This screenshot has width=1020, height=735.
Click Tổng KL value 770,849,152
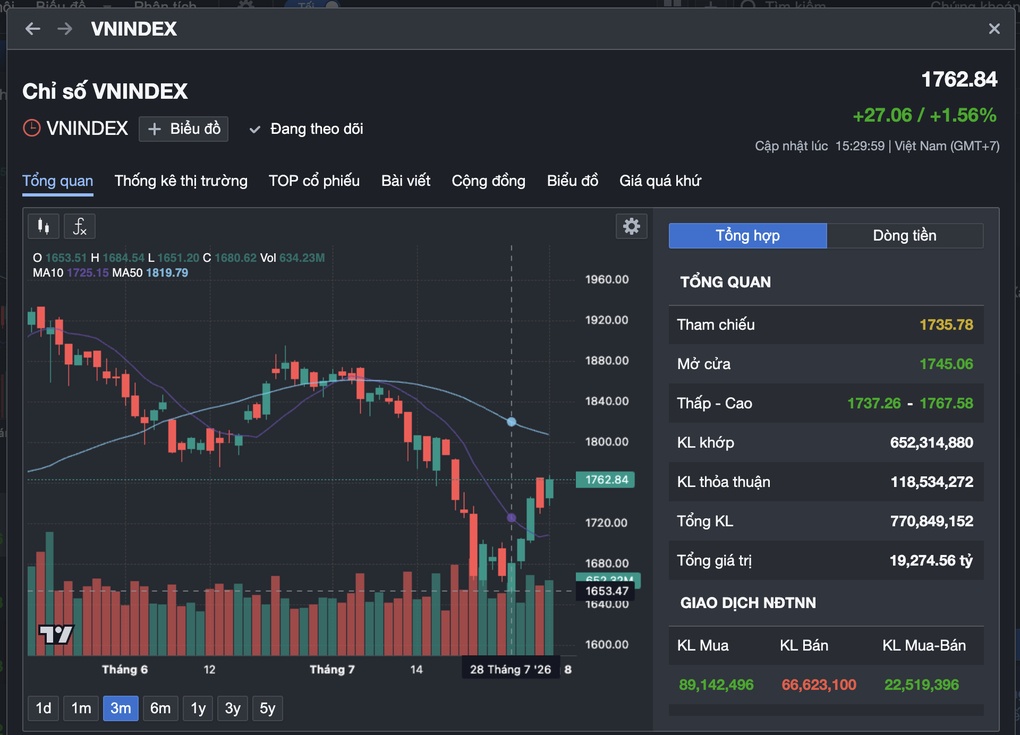[932, 521]
